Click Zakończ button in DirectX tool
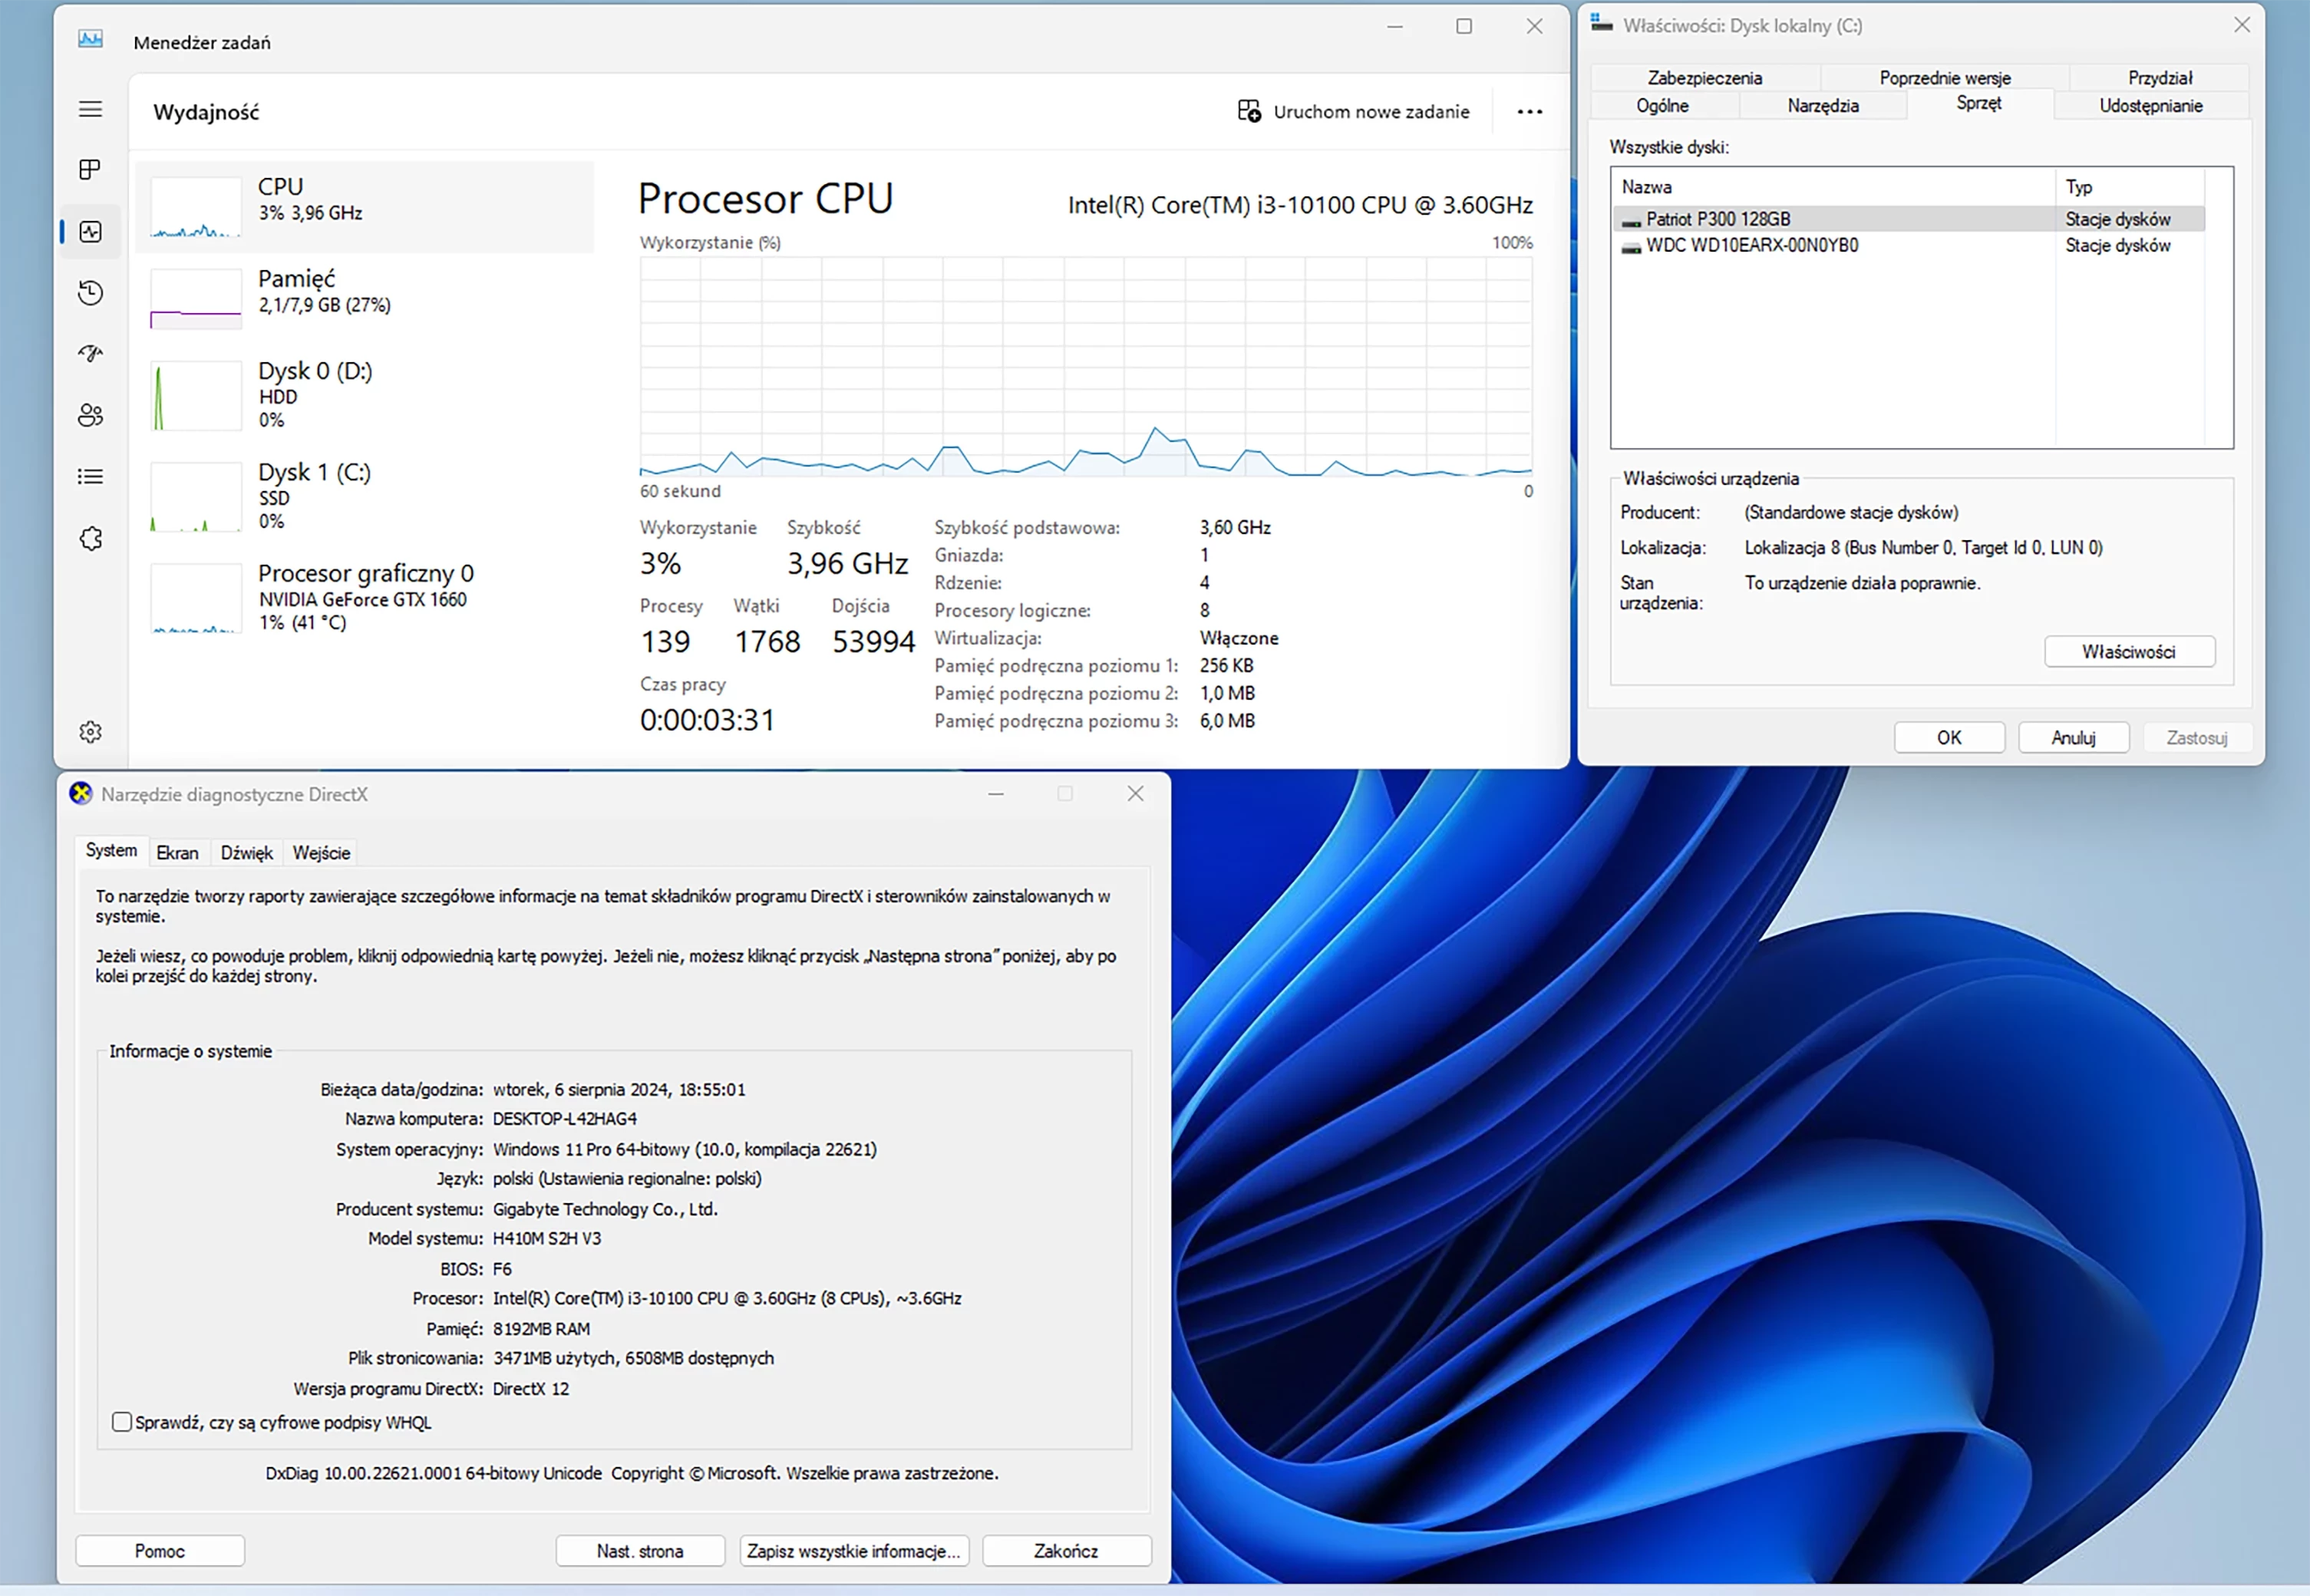 pos(1066,1551)
